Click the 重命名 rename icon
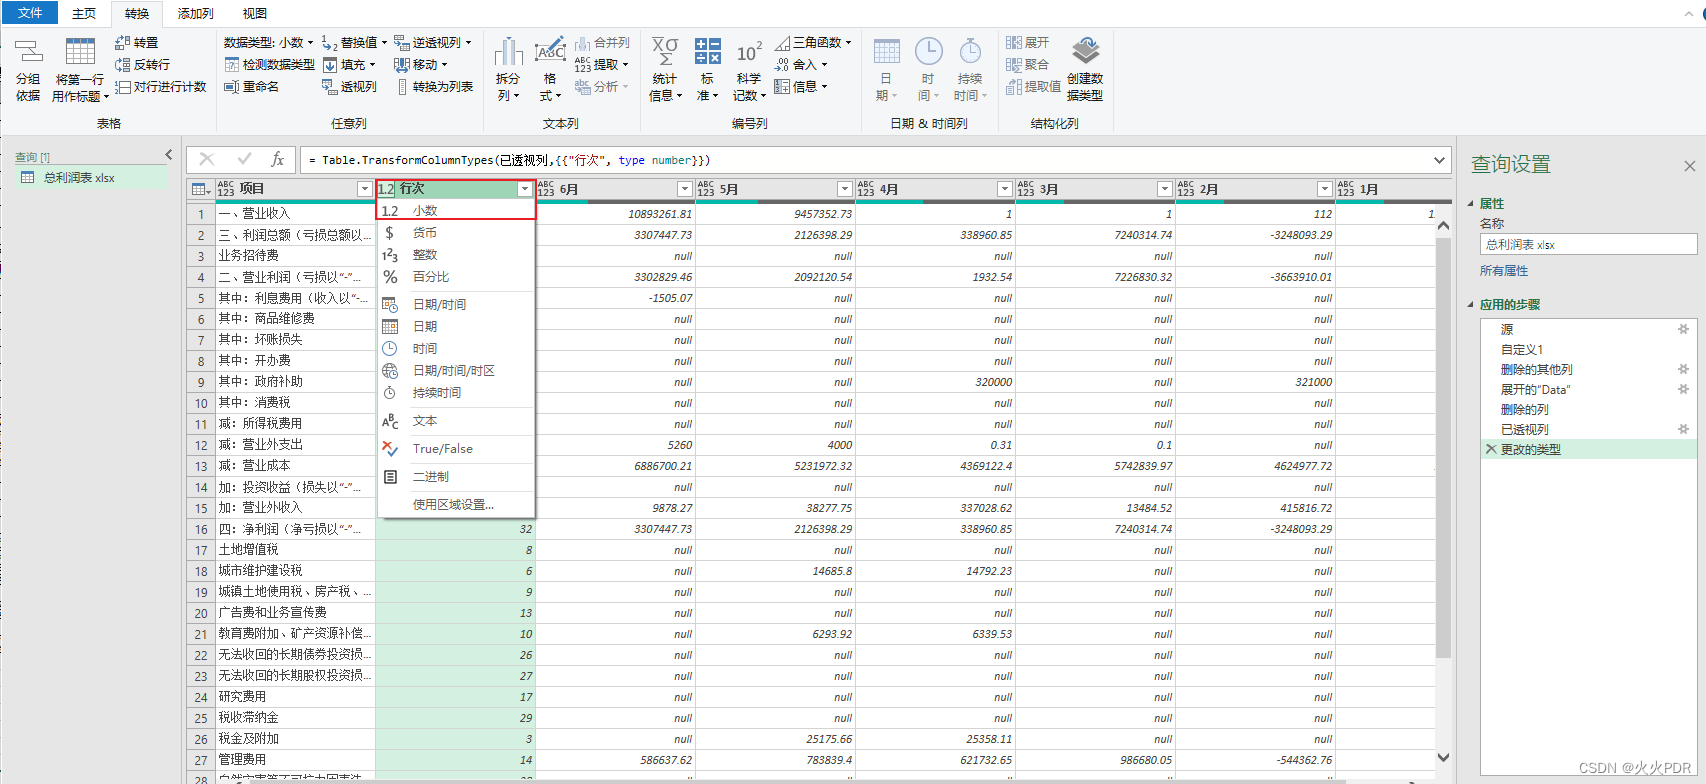Viewport: 1706px width, 784px height. [231, 87]
